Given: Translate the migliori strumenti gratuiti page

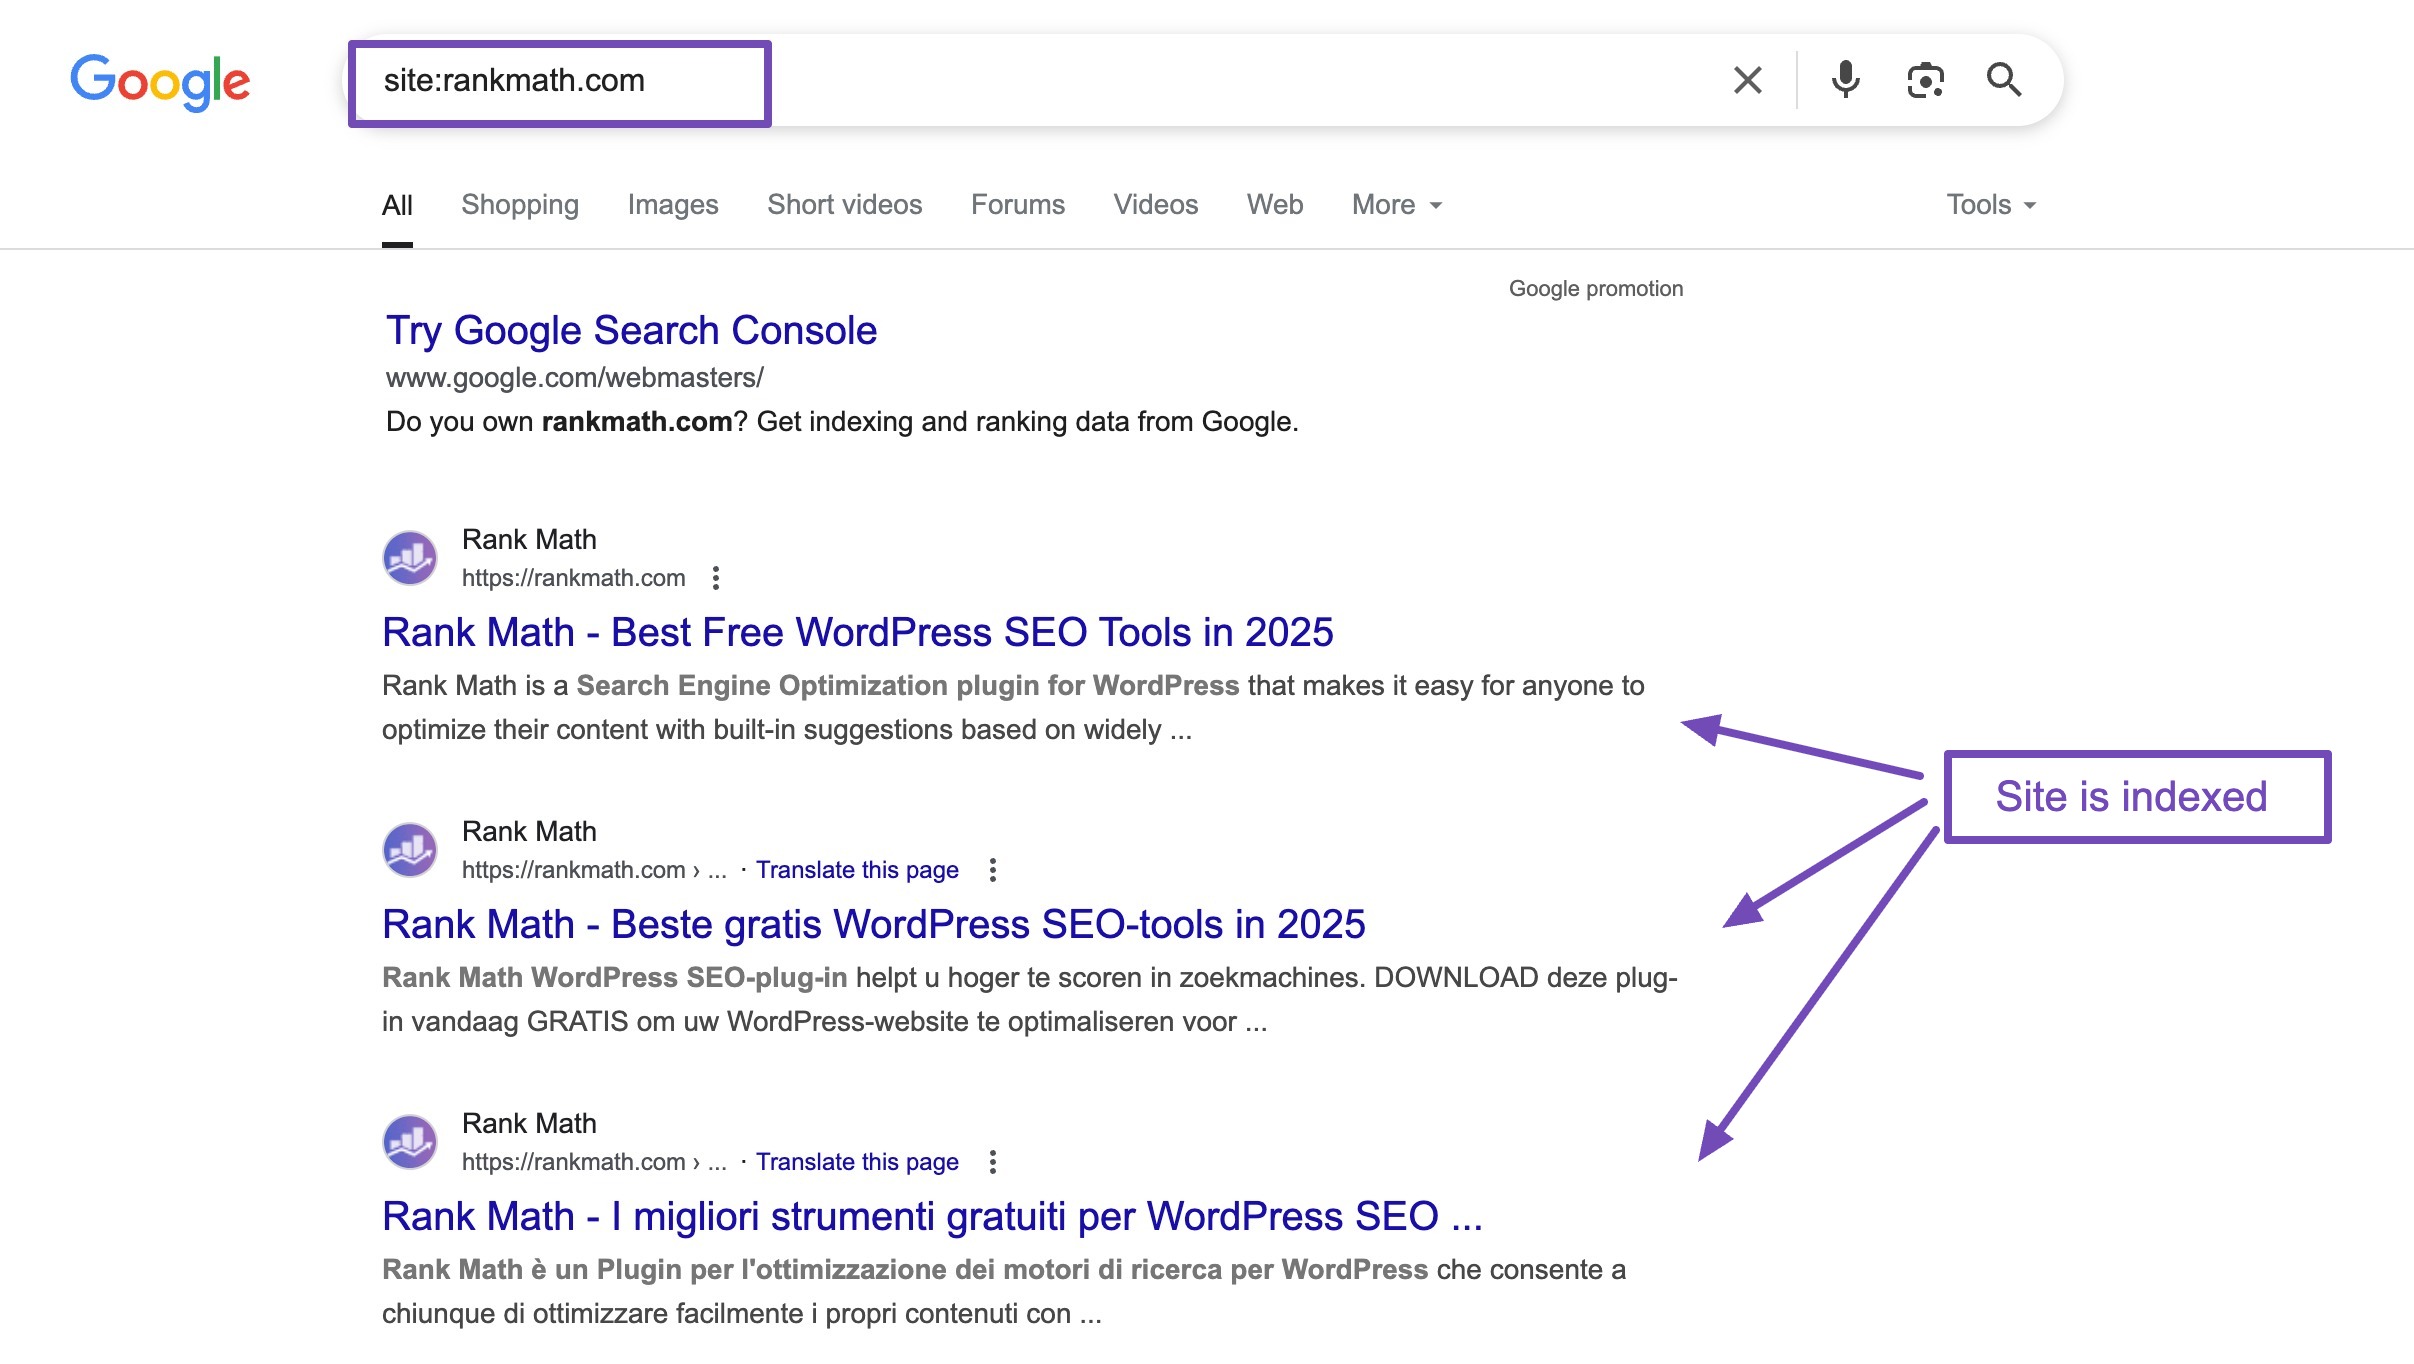Looking at the screenshot, I should tap(857, 1162).
